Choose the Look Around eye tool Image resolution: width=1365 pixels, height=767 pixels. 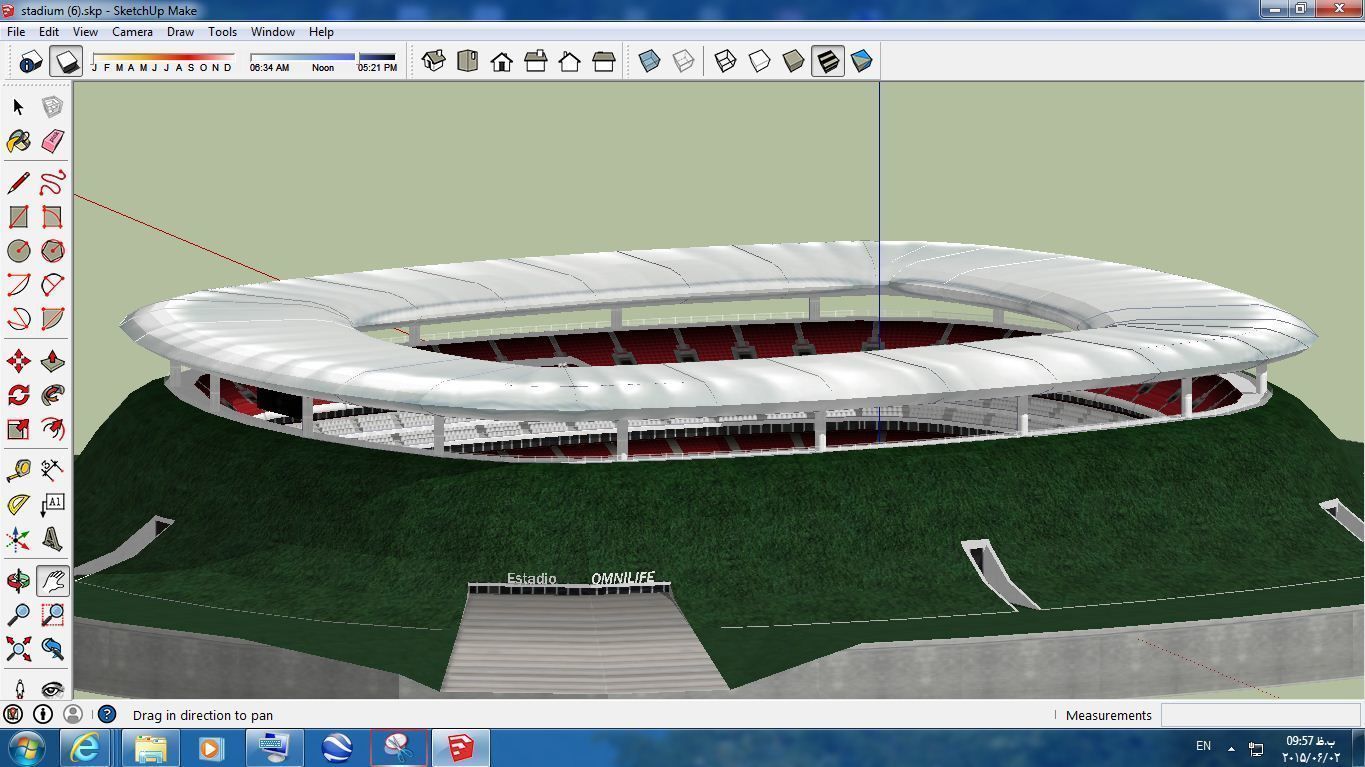52,688
